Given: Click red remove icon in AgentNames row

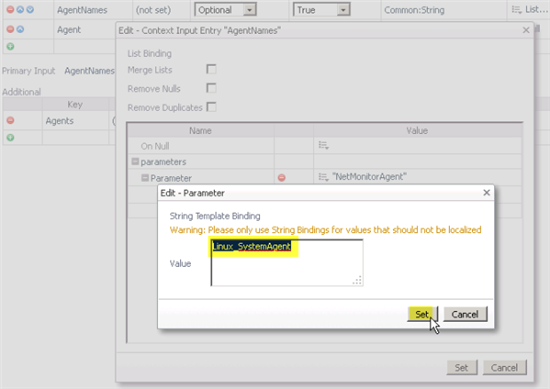Looking at the screenshot, I should click(x=10, y=9).
